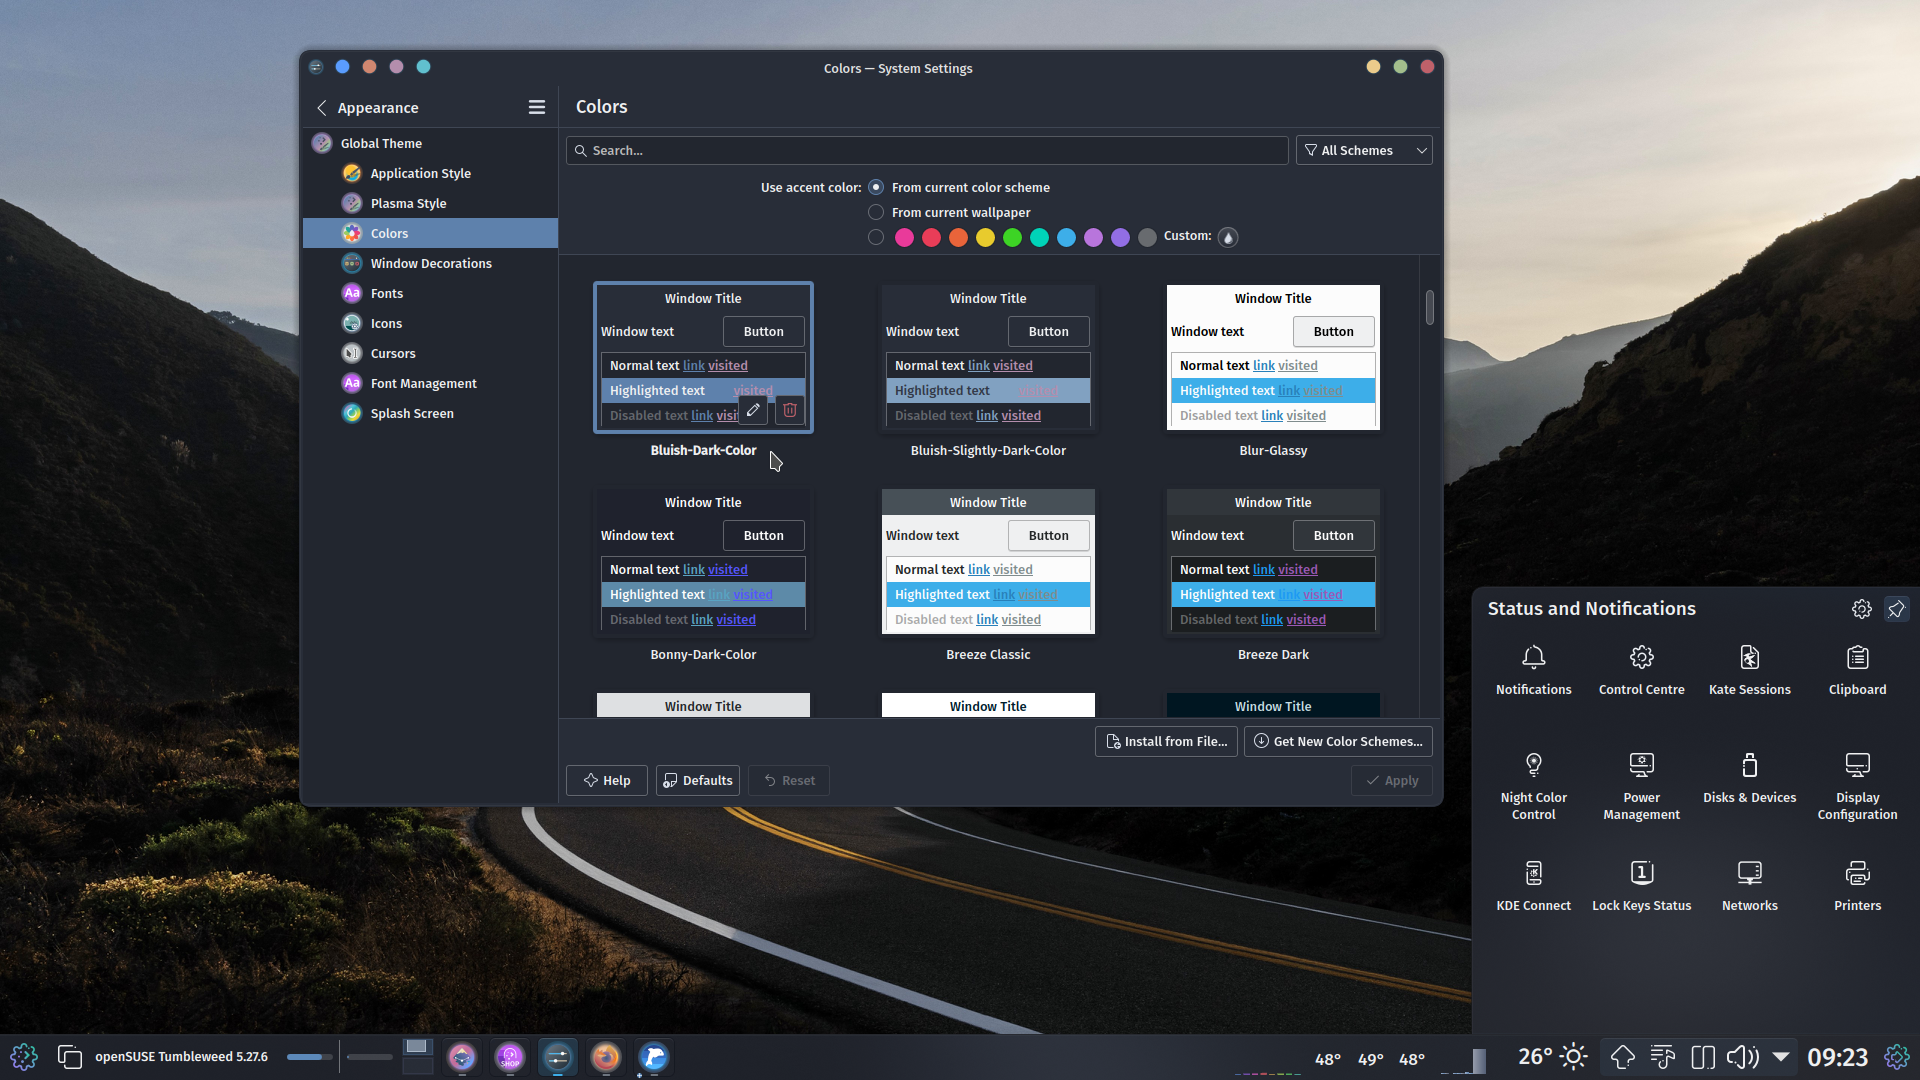The width and height of the screenshot is (1920, 1080).
Task: Edit the Bluish-Dark-Color scheme with pencil icon
Action: tap(753, 410)
